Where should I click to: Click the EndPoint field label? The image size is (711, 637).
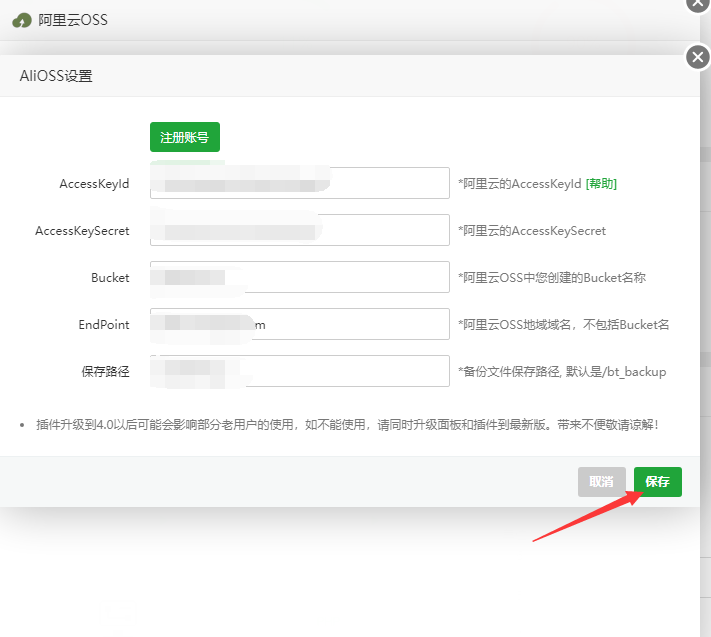(104, 325)
